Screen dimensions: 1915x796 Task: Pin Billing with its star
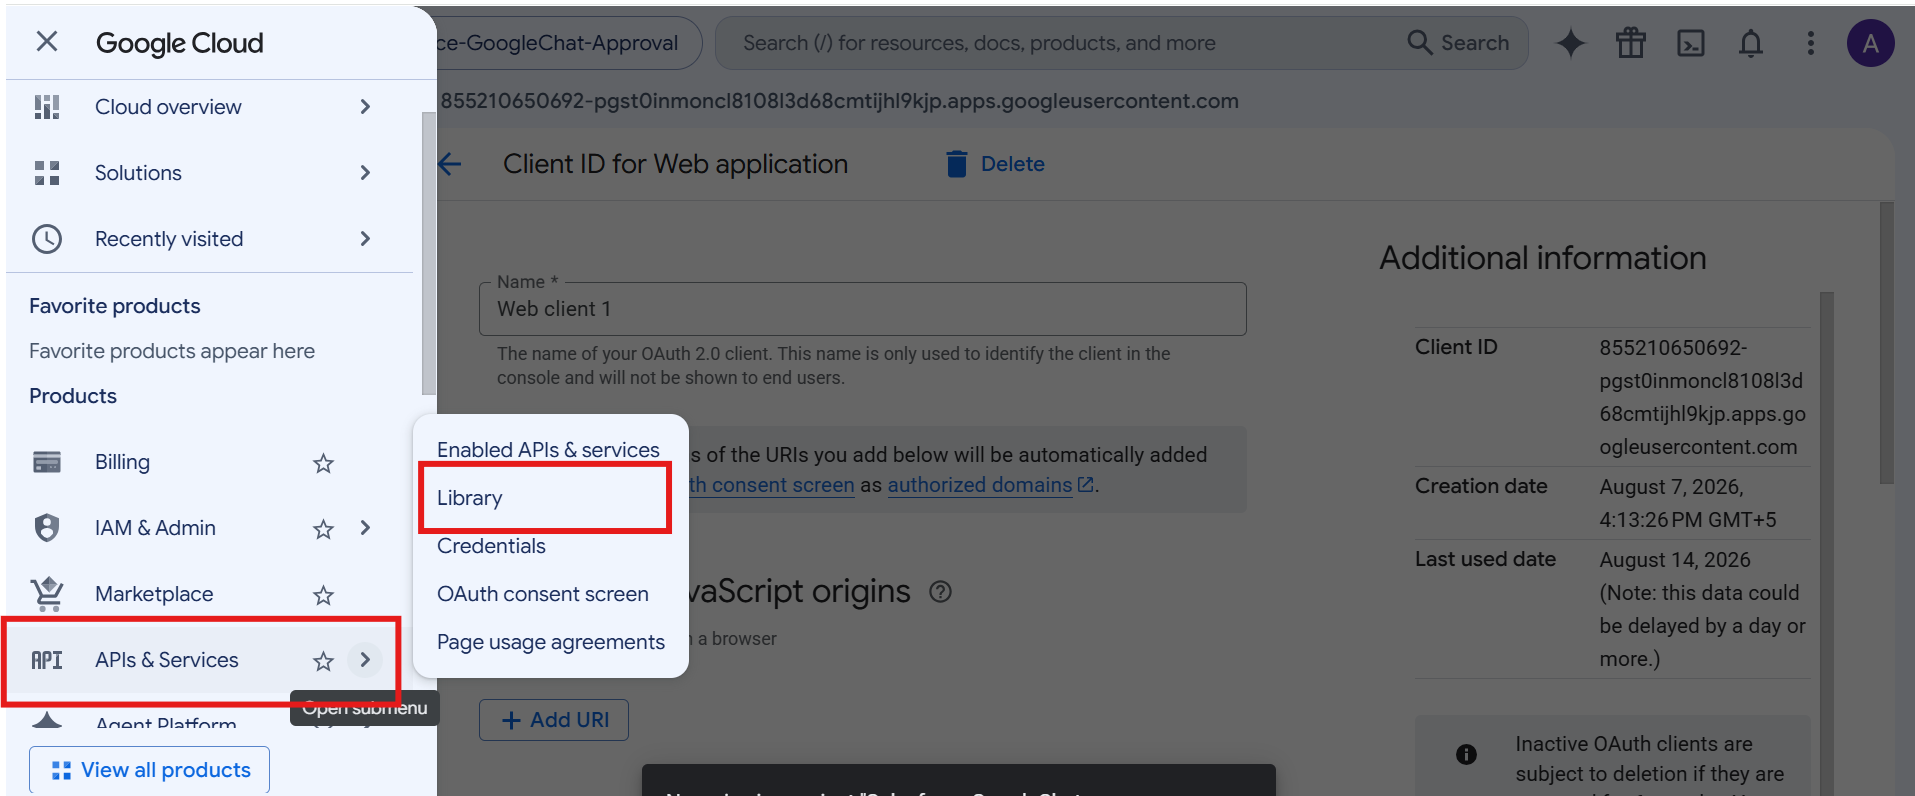click(x=323, y=463)
